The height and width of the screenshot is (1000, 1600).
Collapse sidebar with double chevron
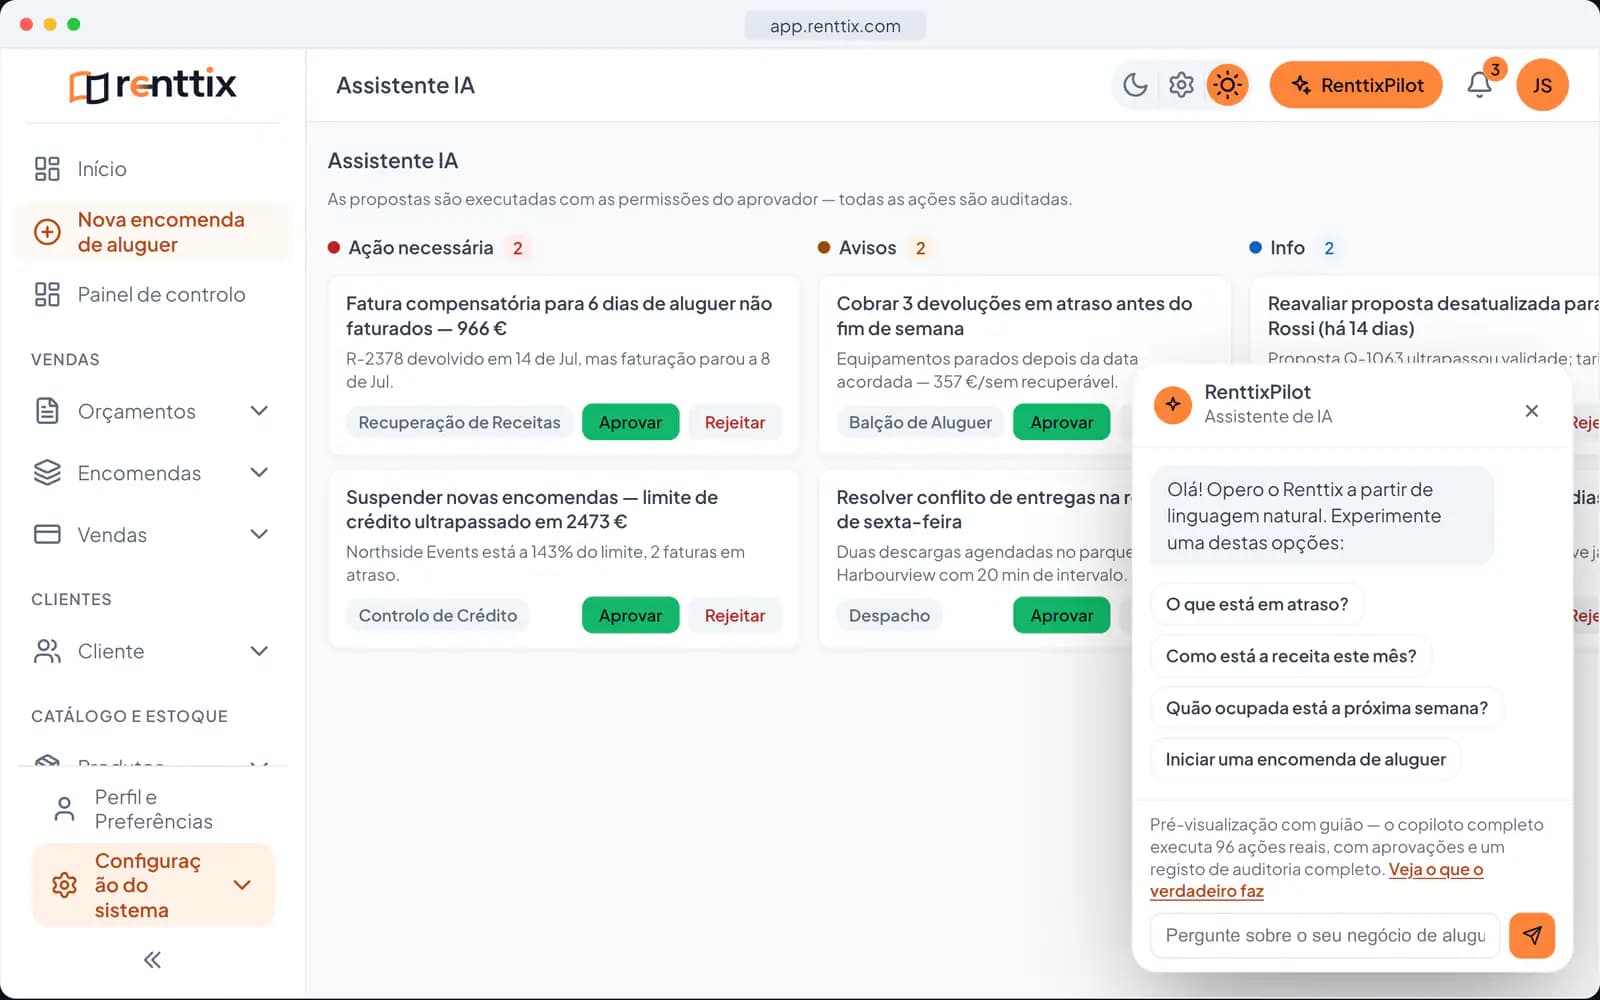152,960
